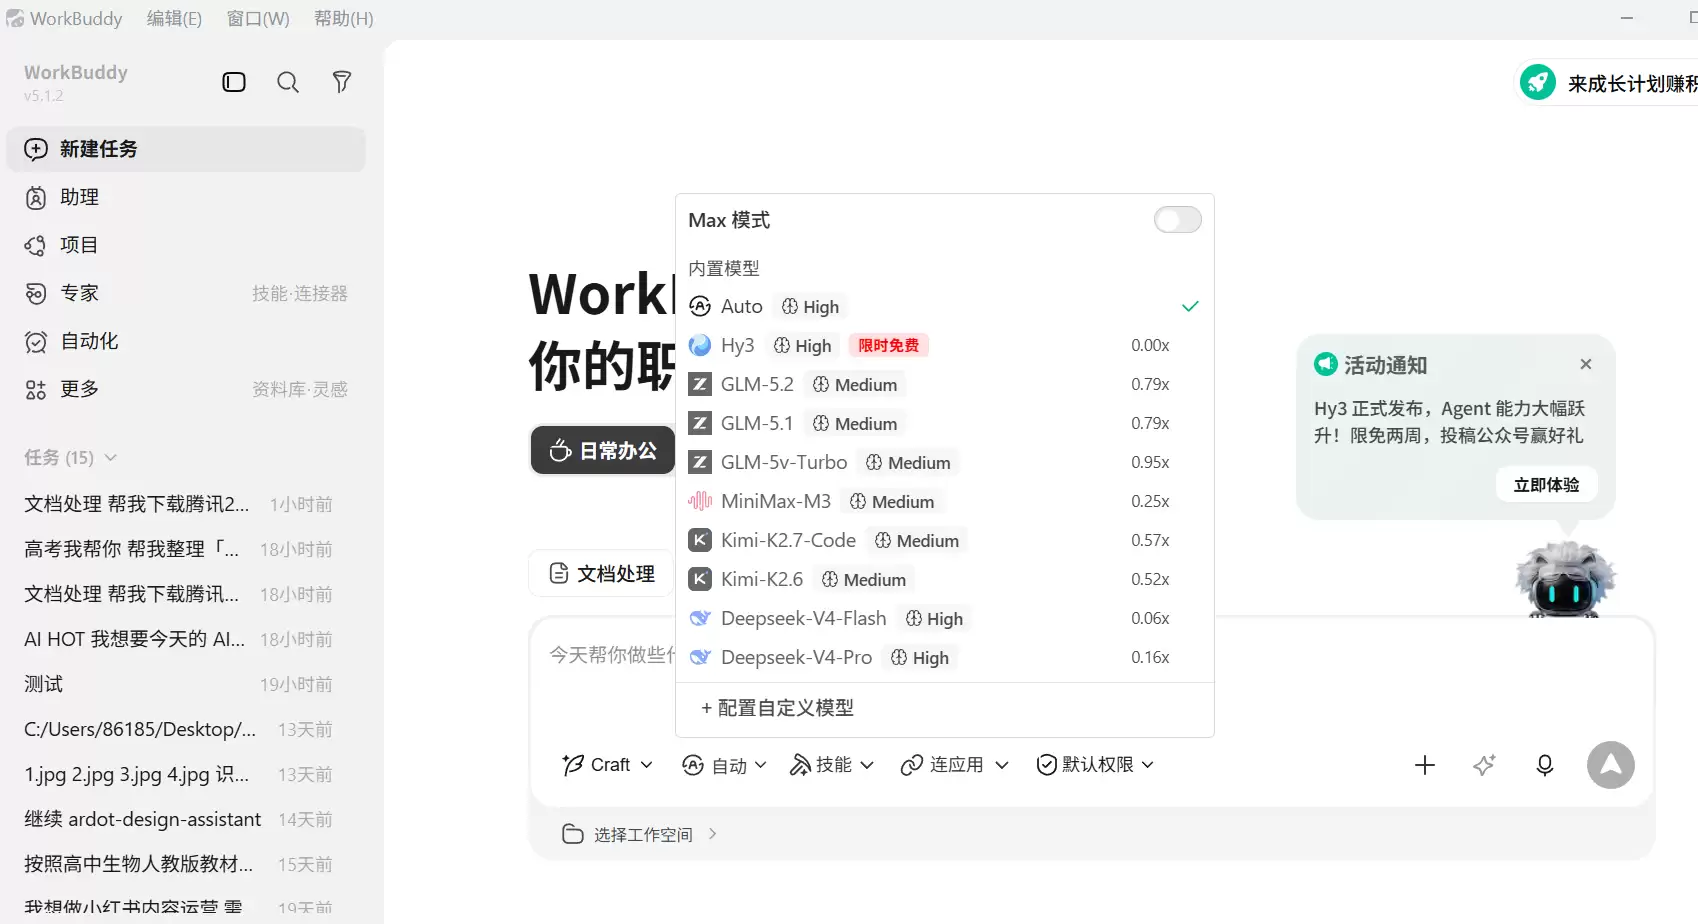Click 立即体验 in the notification

[1546, 485]
